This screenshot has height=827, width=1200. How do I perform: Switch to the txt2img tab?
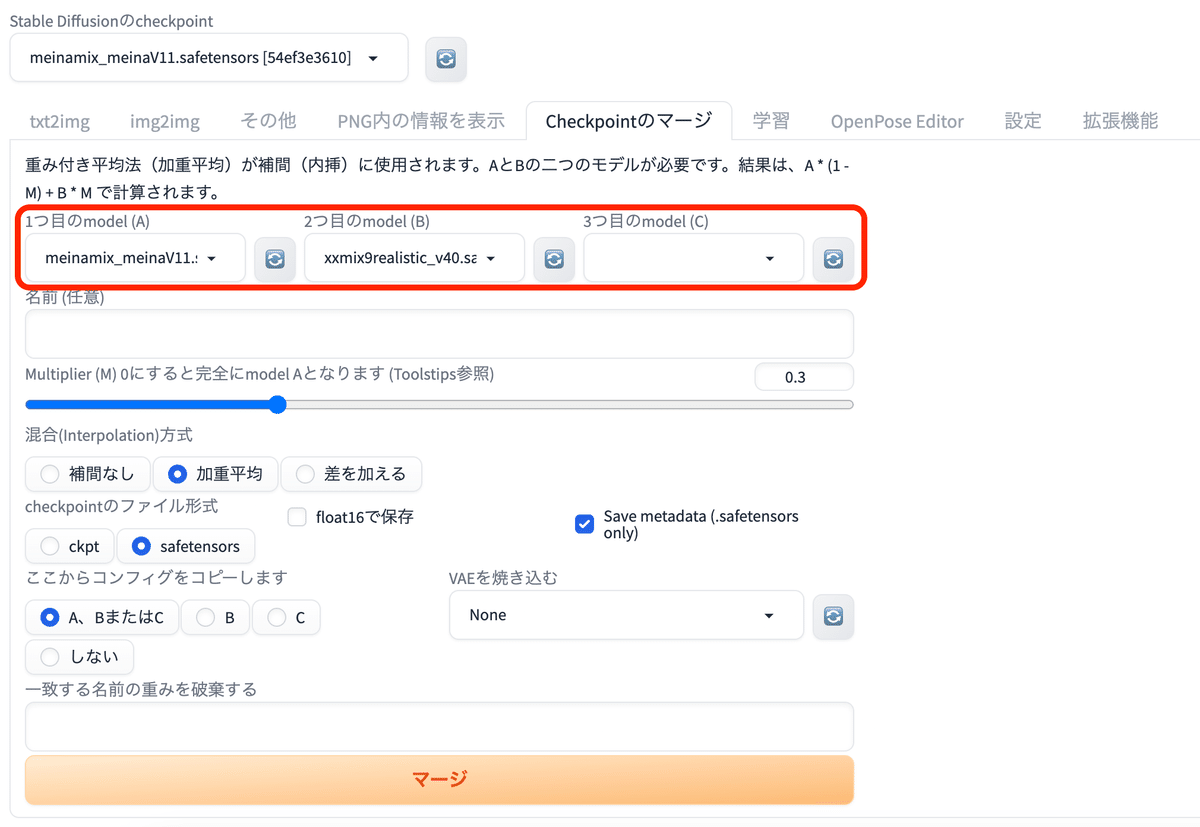(59, 121)
